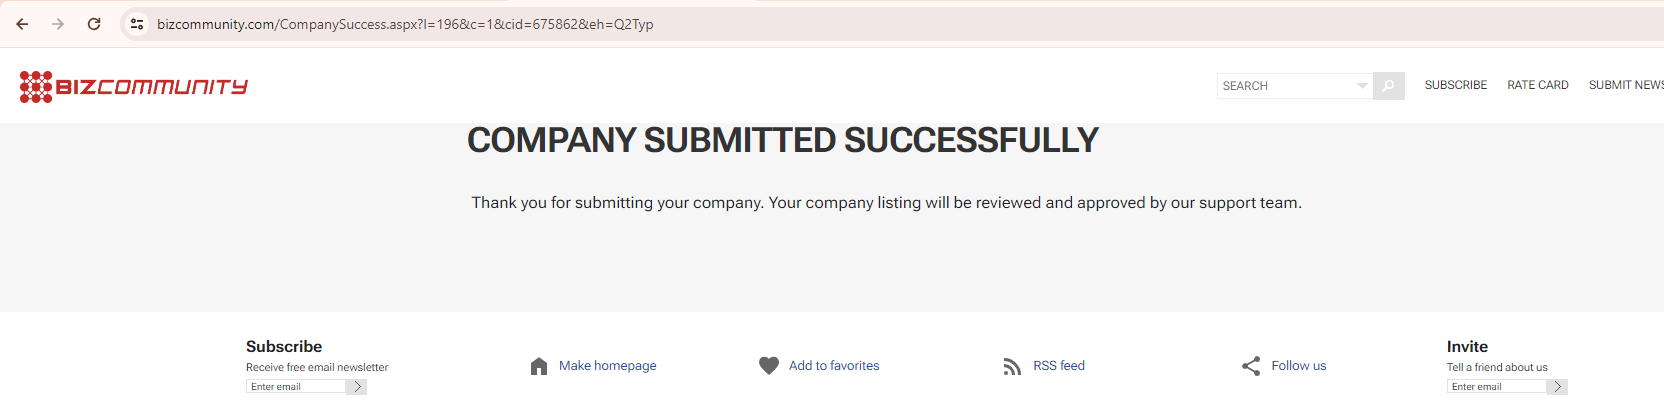Click the browser back arrow
Screen dimensions: 1664x415
pos(22,24)
